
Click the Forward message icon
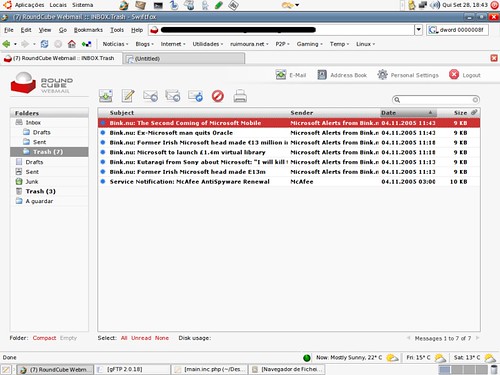[x=195, y=96]
